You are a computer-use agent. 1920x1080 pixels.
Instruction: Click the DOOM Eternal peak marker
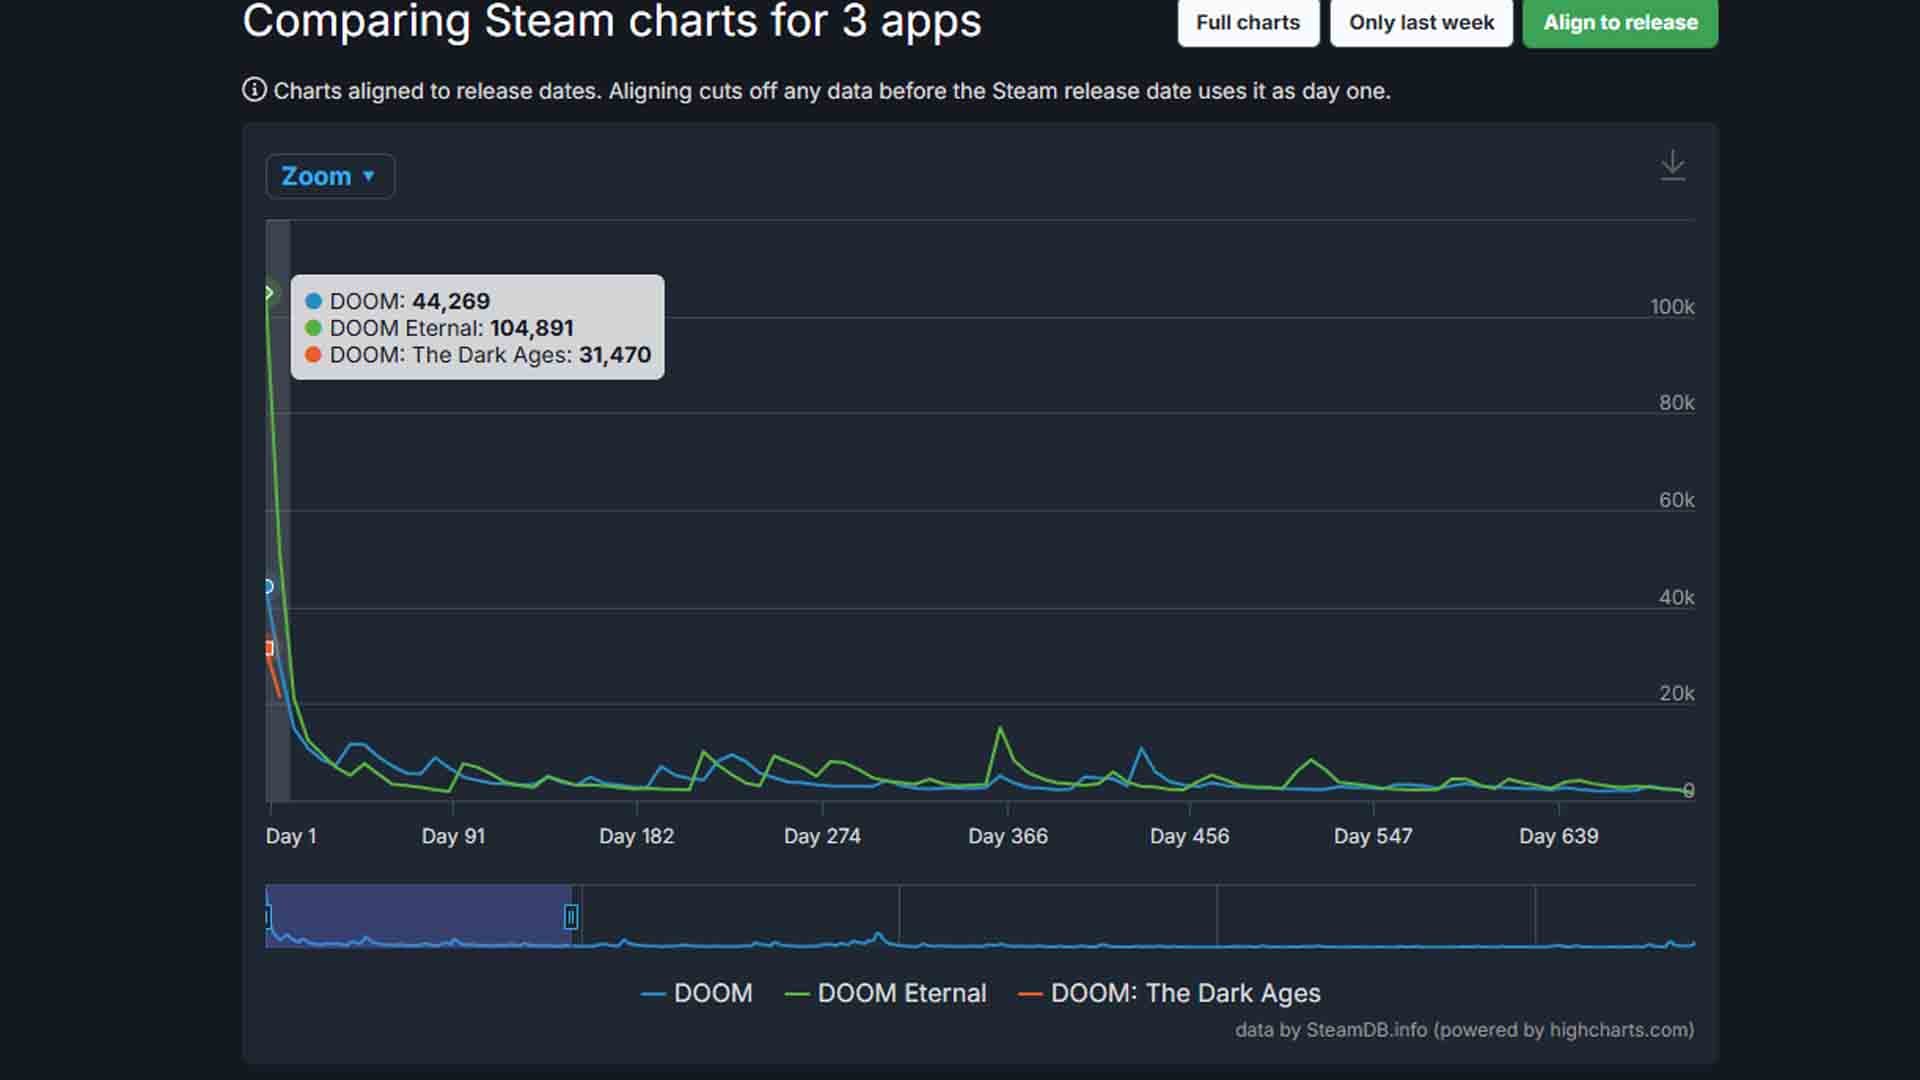pos(269,293)
